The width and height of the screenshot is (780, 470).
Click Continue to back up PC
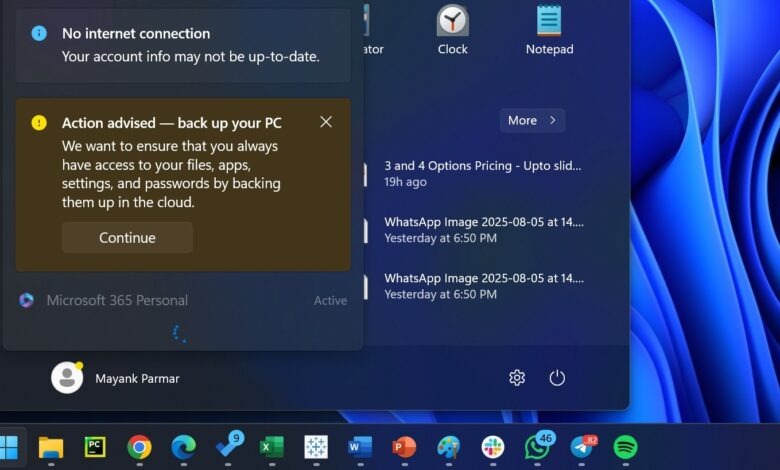(x=127, y=237)
